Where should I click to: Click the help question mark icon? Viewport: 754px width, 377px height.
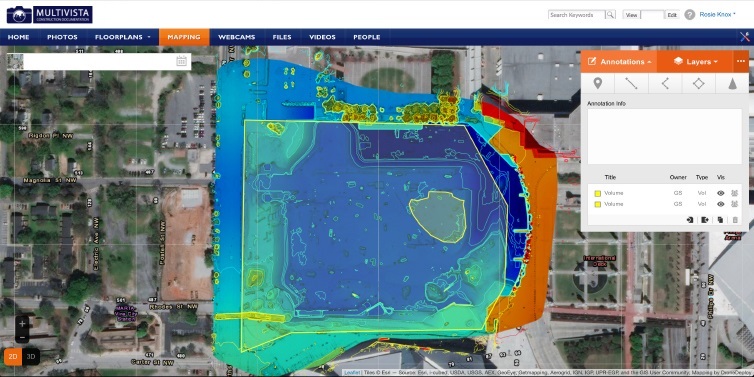click(690, 14)
